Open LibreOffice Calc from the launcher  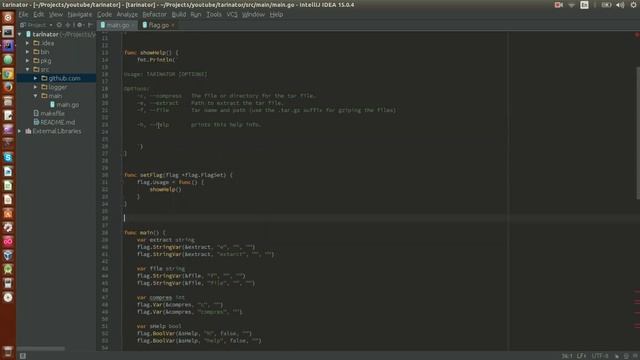[x=8, y=185]
